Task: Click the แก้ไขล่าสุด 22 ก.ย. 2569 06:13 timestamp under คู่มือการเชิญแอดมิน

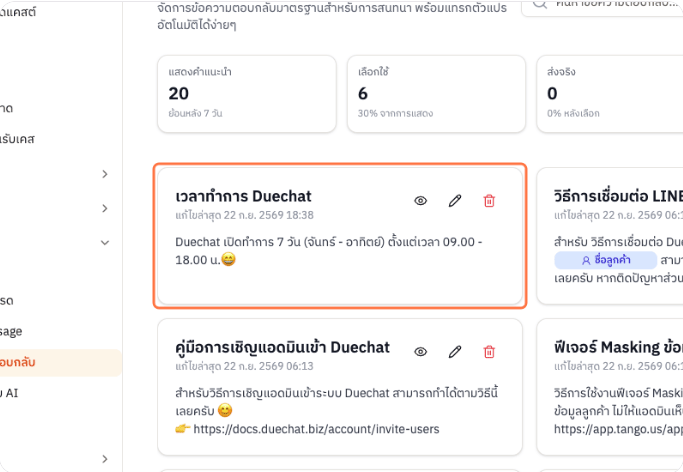Action: [244, 366]
